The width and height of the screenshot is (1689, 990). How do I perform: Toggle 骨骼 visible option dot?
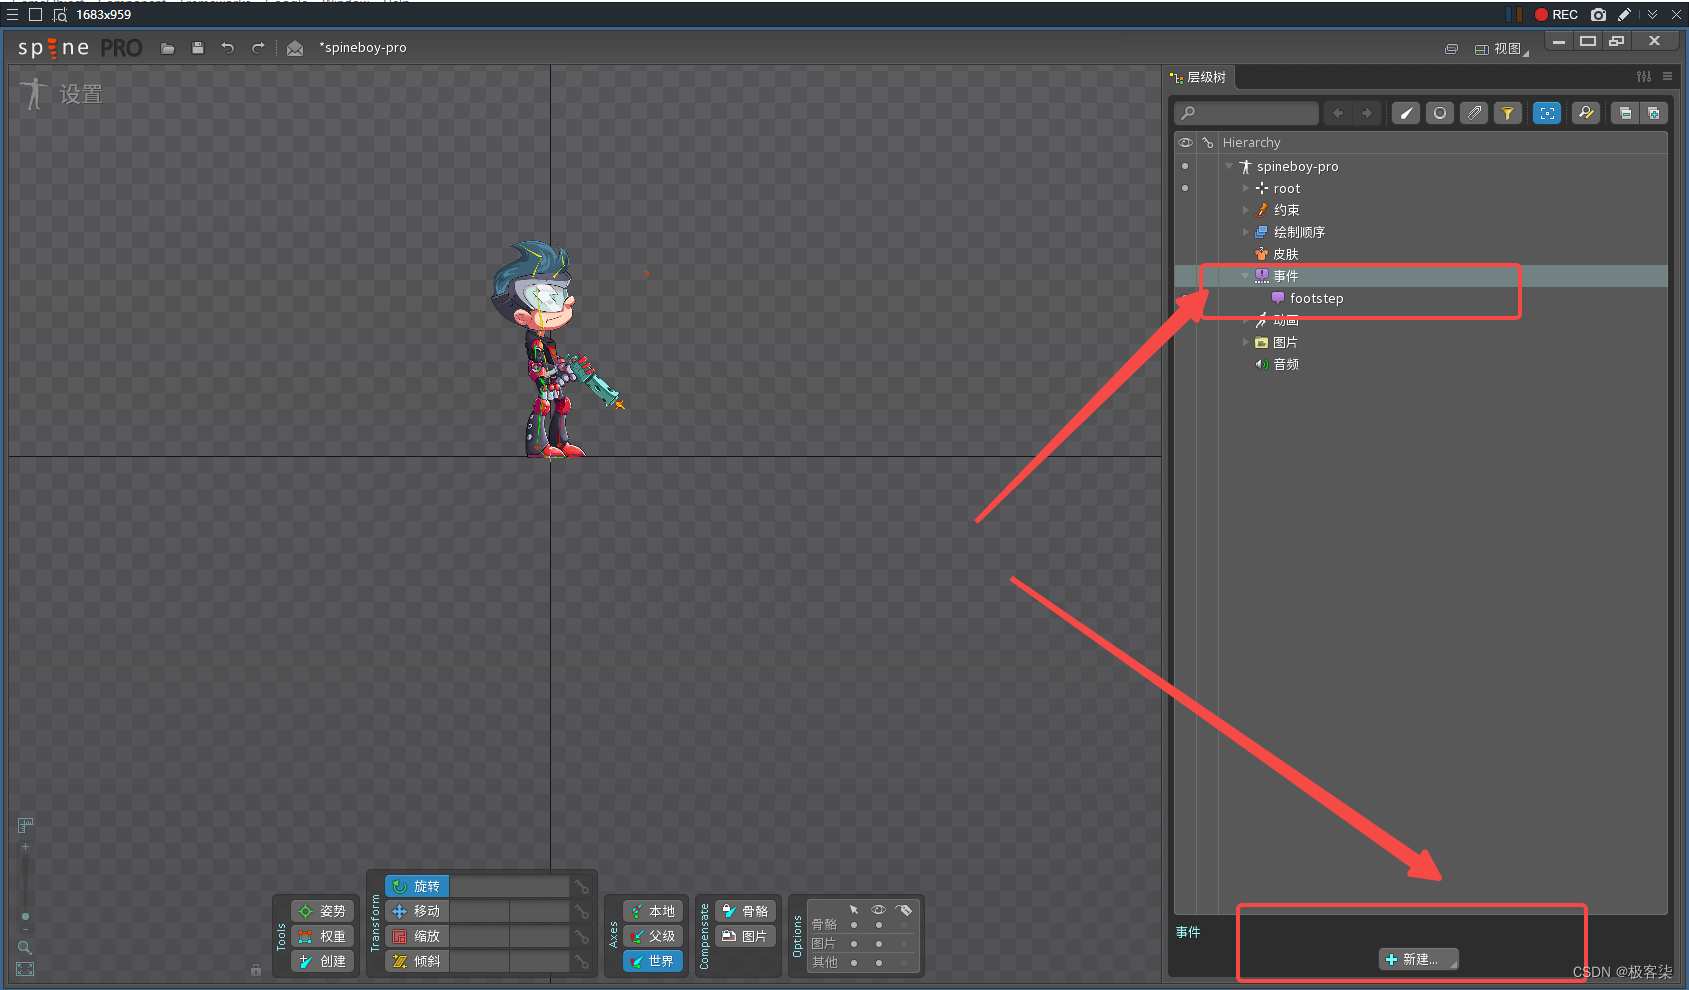point(879,926)
